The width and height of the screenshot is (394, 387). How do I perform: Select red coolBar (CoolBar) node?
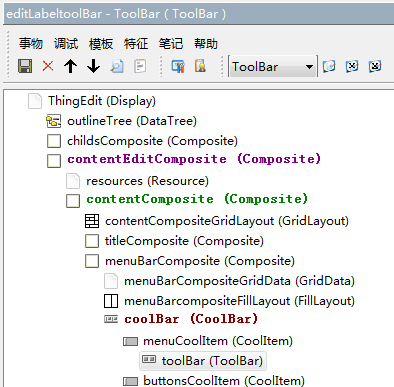click(x=191, y=319)
